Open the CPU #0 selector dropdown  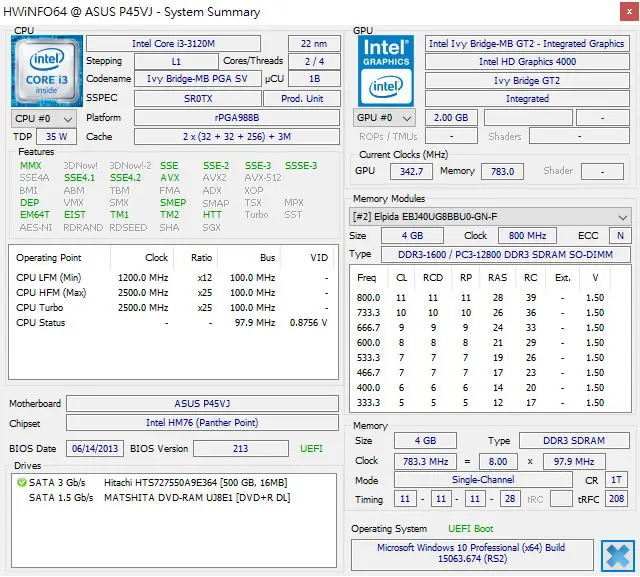44,119
